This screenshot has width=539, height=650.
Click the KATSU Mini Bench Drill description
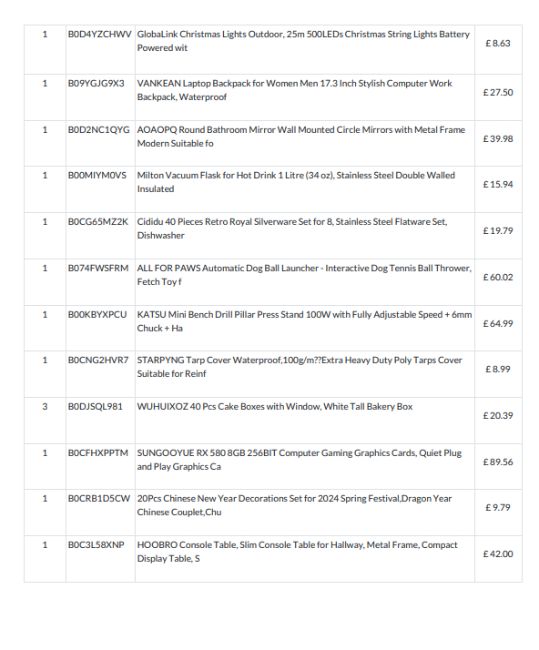click(x=304, y=321)
